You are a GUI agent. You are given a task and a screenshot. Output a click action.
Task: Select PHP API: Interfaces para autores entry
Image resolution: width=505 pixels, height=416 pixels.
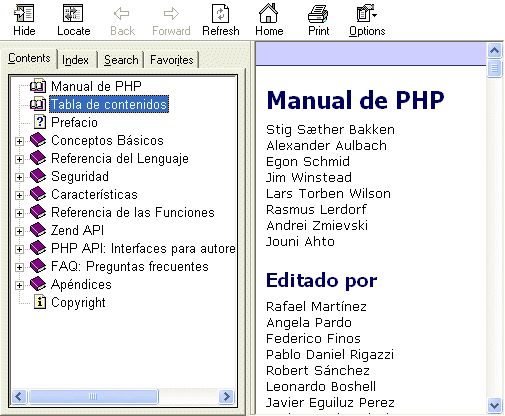(x=143, y=248)
